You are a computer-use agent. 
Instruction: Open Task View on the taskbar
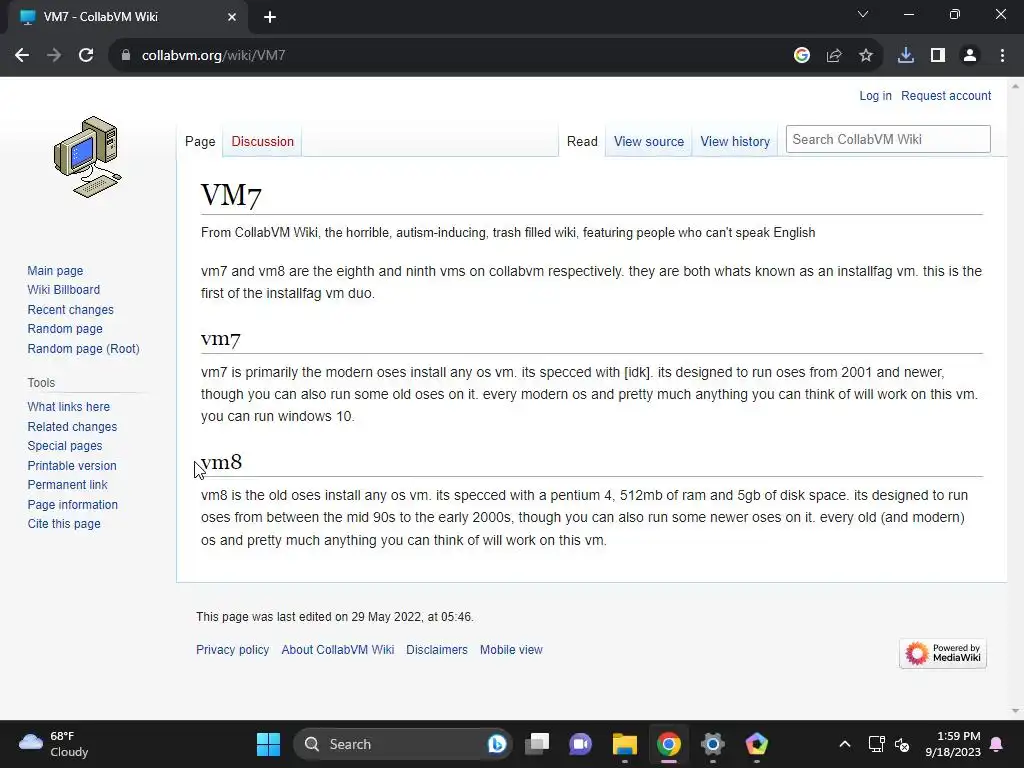537,744
